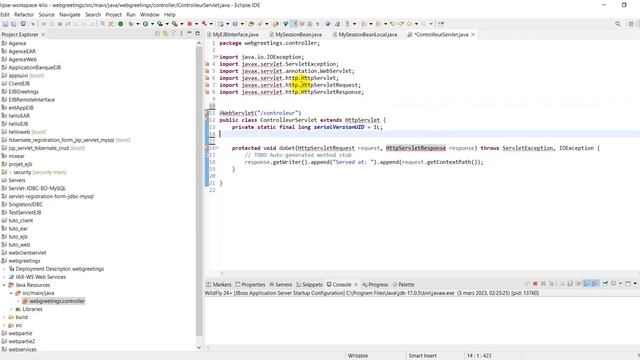
Task: Click the Run Last Tool green icon
Action: coord(160,24)
